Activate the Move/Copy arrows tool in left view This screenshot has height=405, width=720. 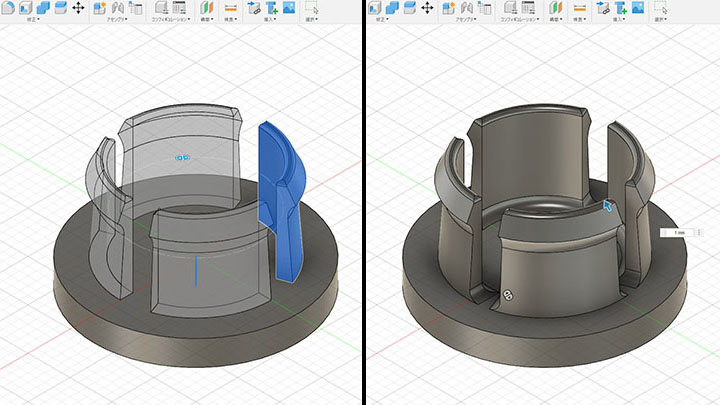[x=79, y=7]
